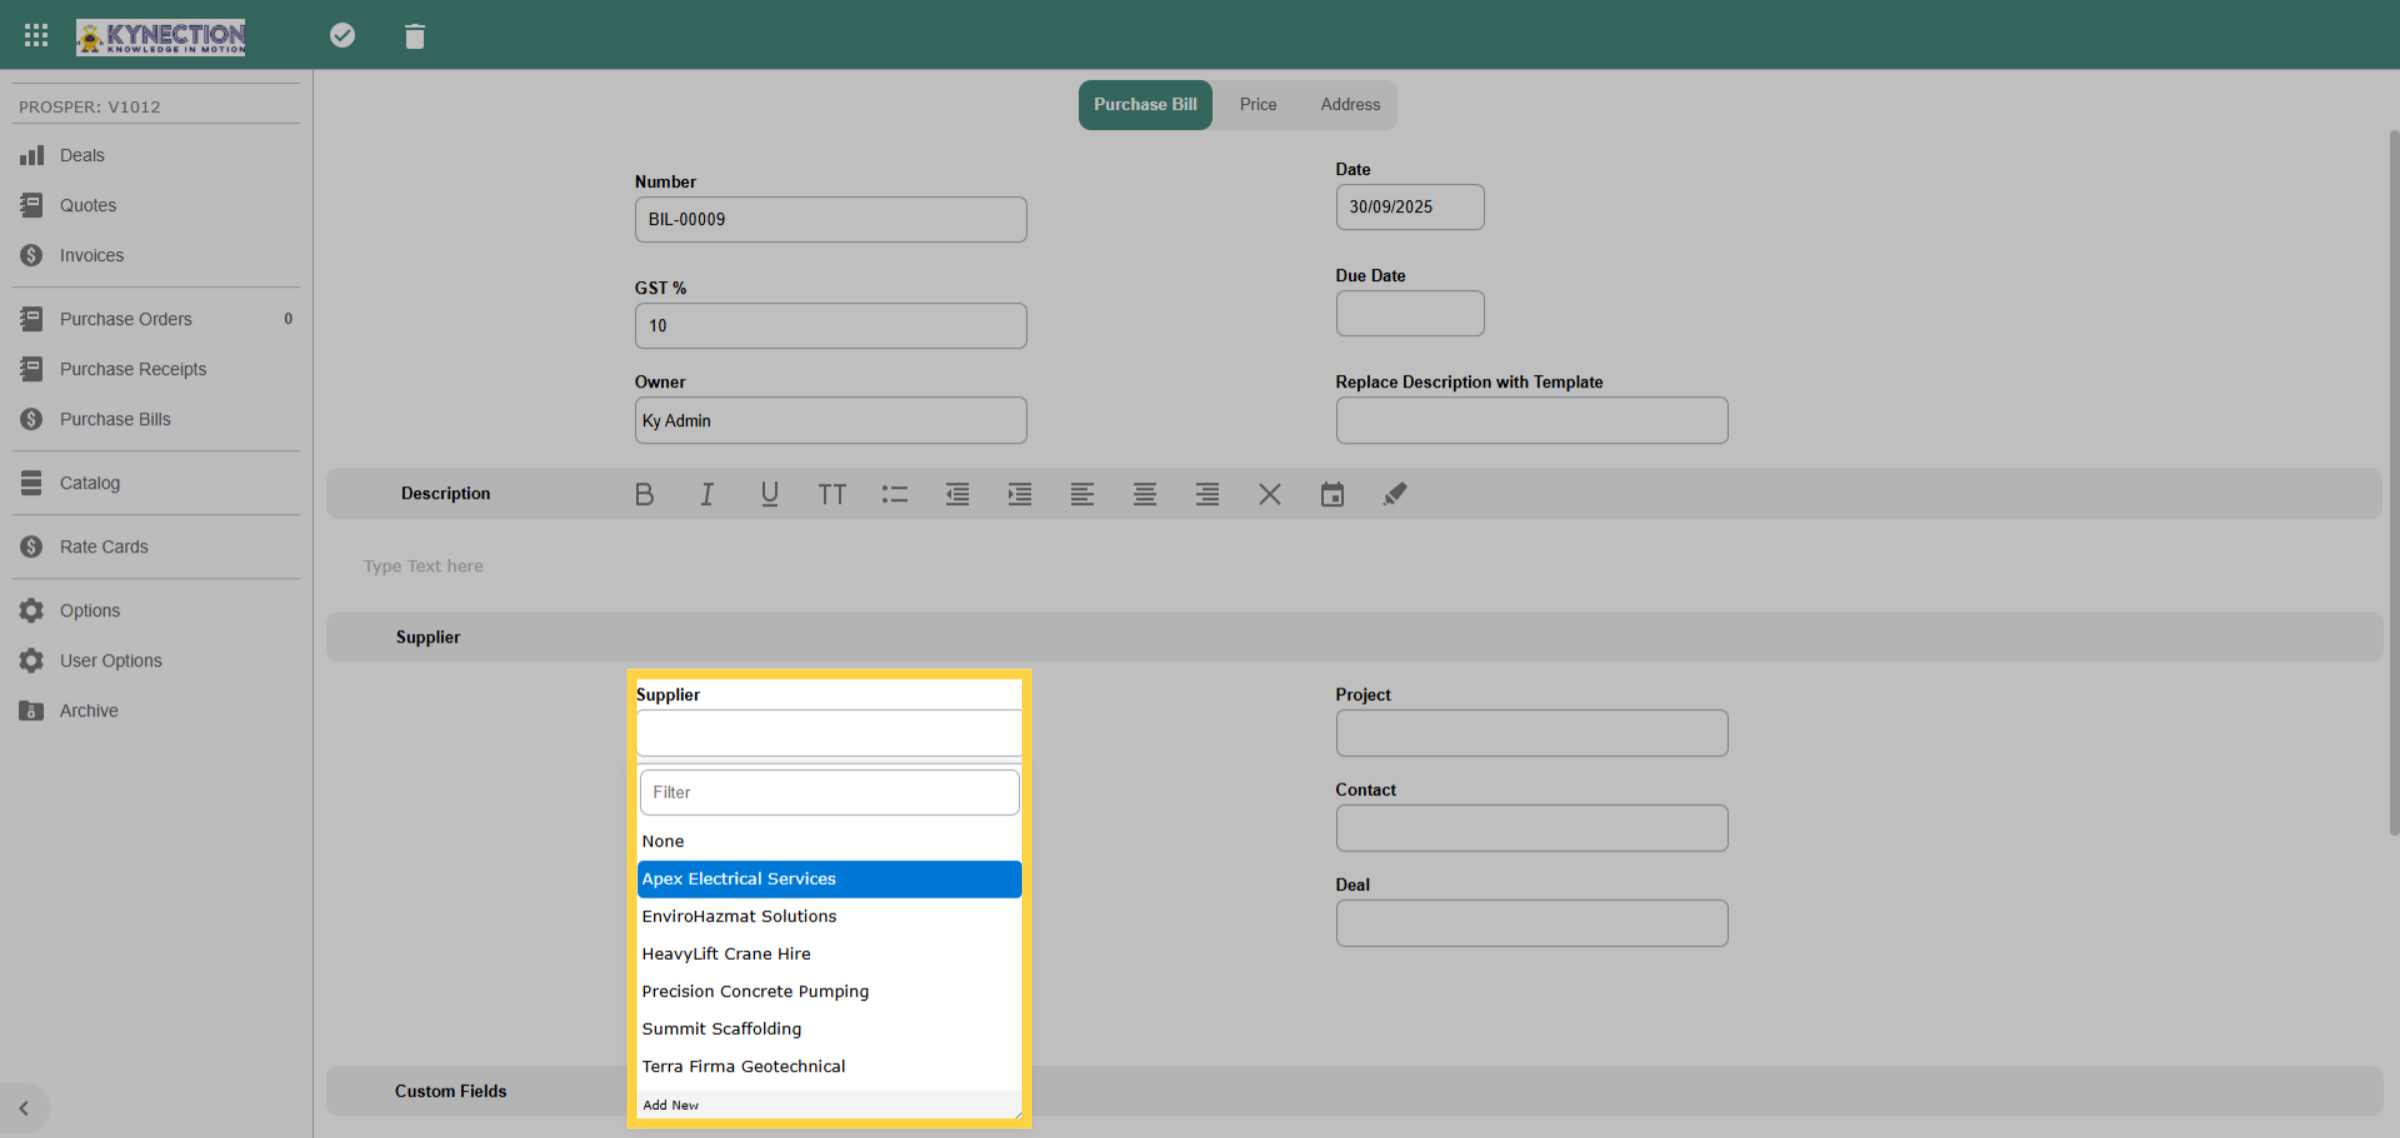2400x1138 pixels.
Task: Click the Number input field
Action: [830, 219]
